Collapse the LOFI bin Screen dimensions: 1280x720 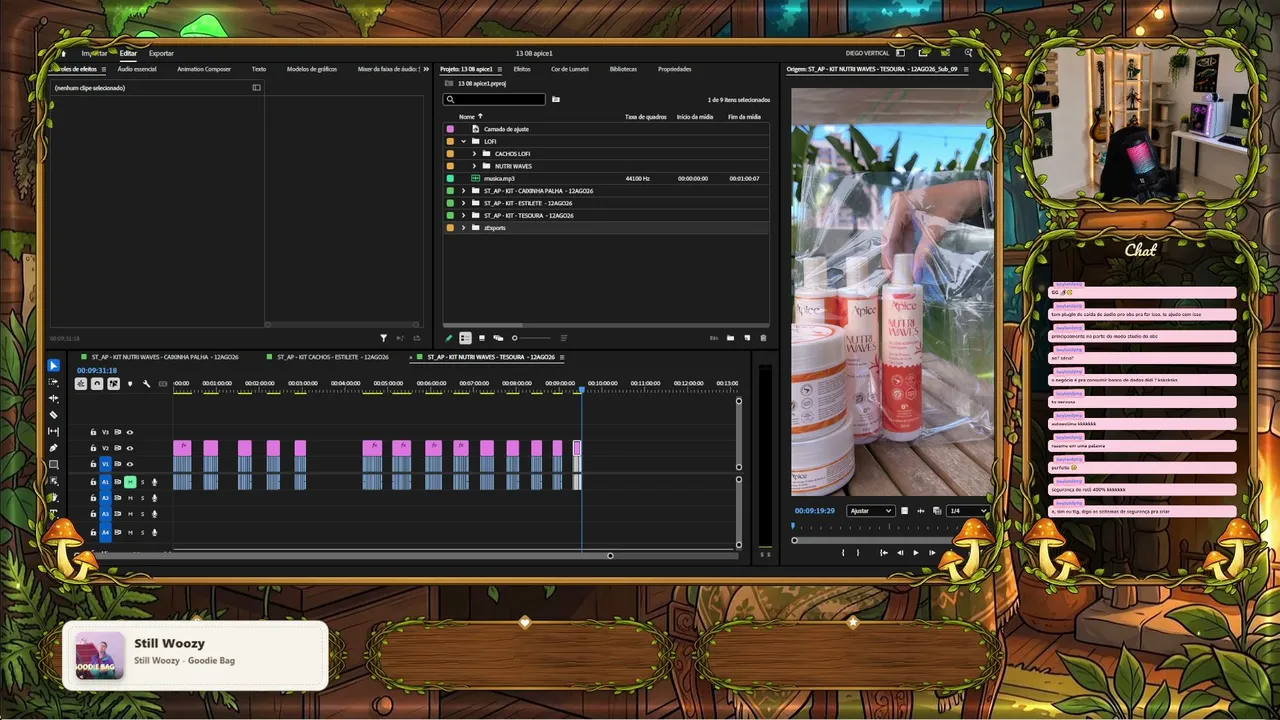(463, 141)
